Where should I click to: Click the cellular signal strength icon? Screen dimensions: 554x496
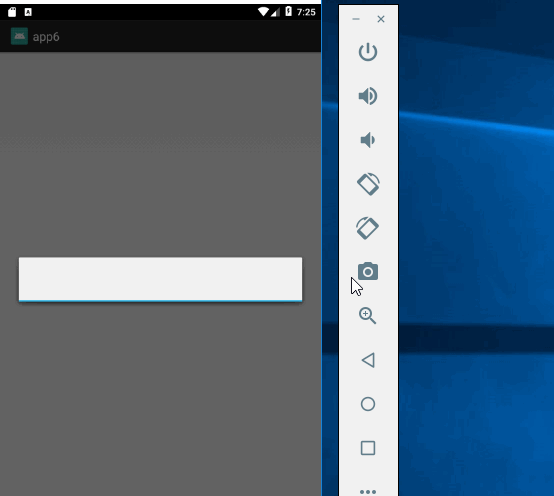[276, 12]
